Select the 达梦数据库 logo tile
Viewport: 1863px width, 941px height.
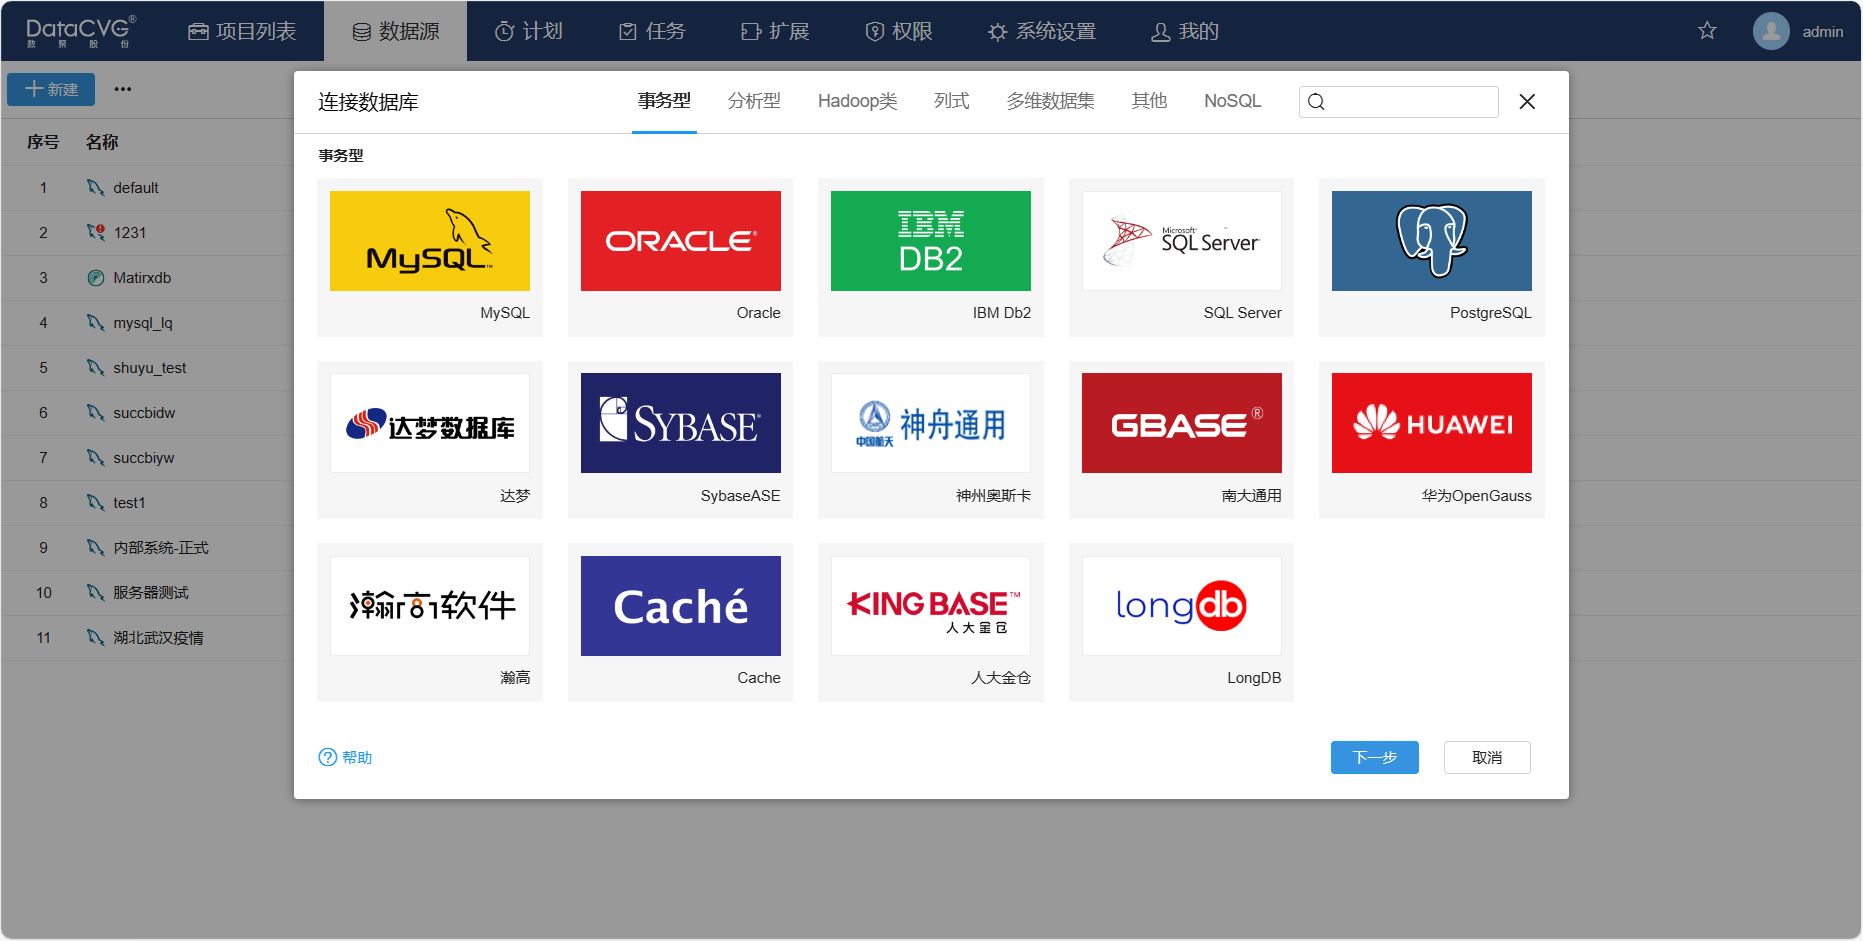pos(430,423)
